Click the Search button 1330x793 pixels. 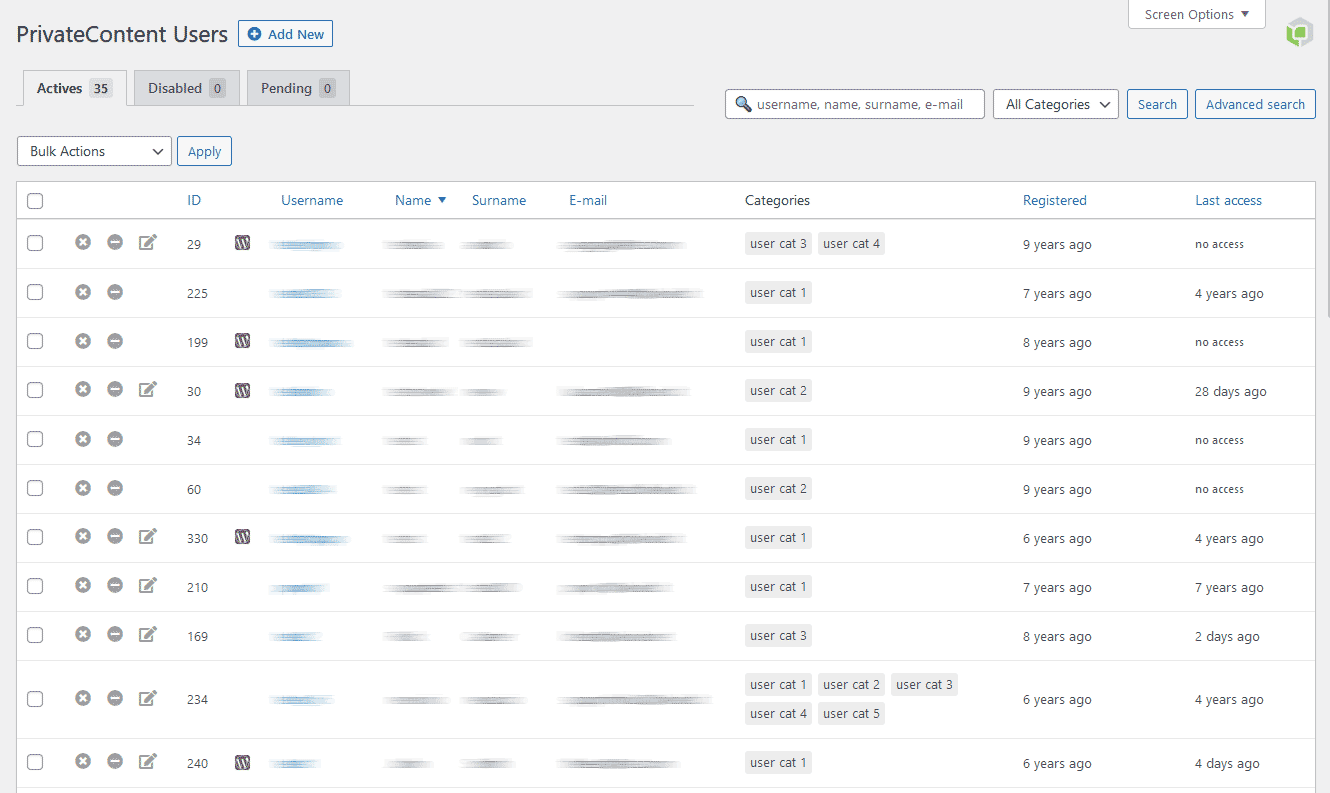[x=1157, y=104]
